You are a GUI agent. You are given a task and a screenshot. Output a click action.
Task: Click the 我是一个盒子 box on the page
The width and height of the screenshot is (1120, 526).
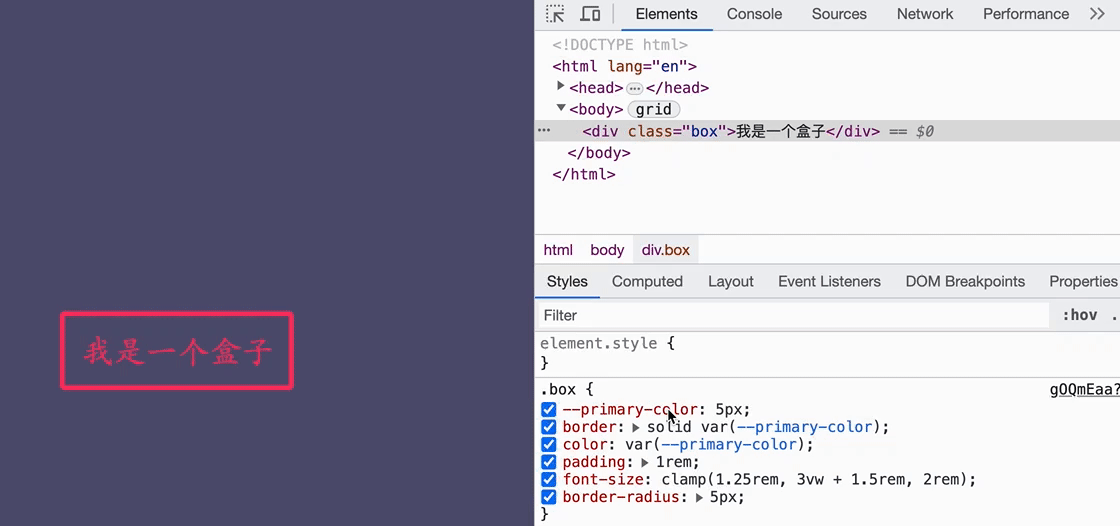point(177,351)
